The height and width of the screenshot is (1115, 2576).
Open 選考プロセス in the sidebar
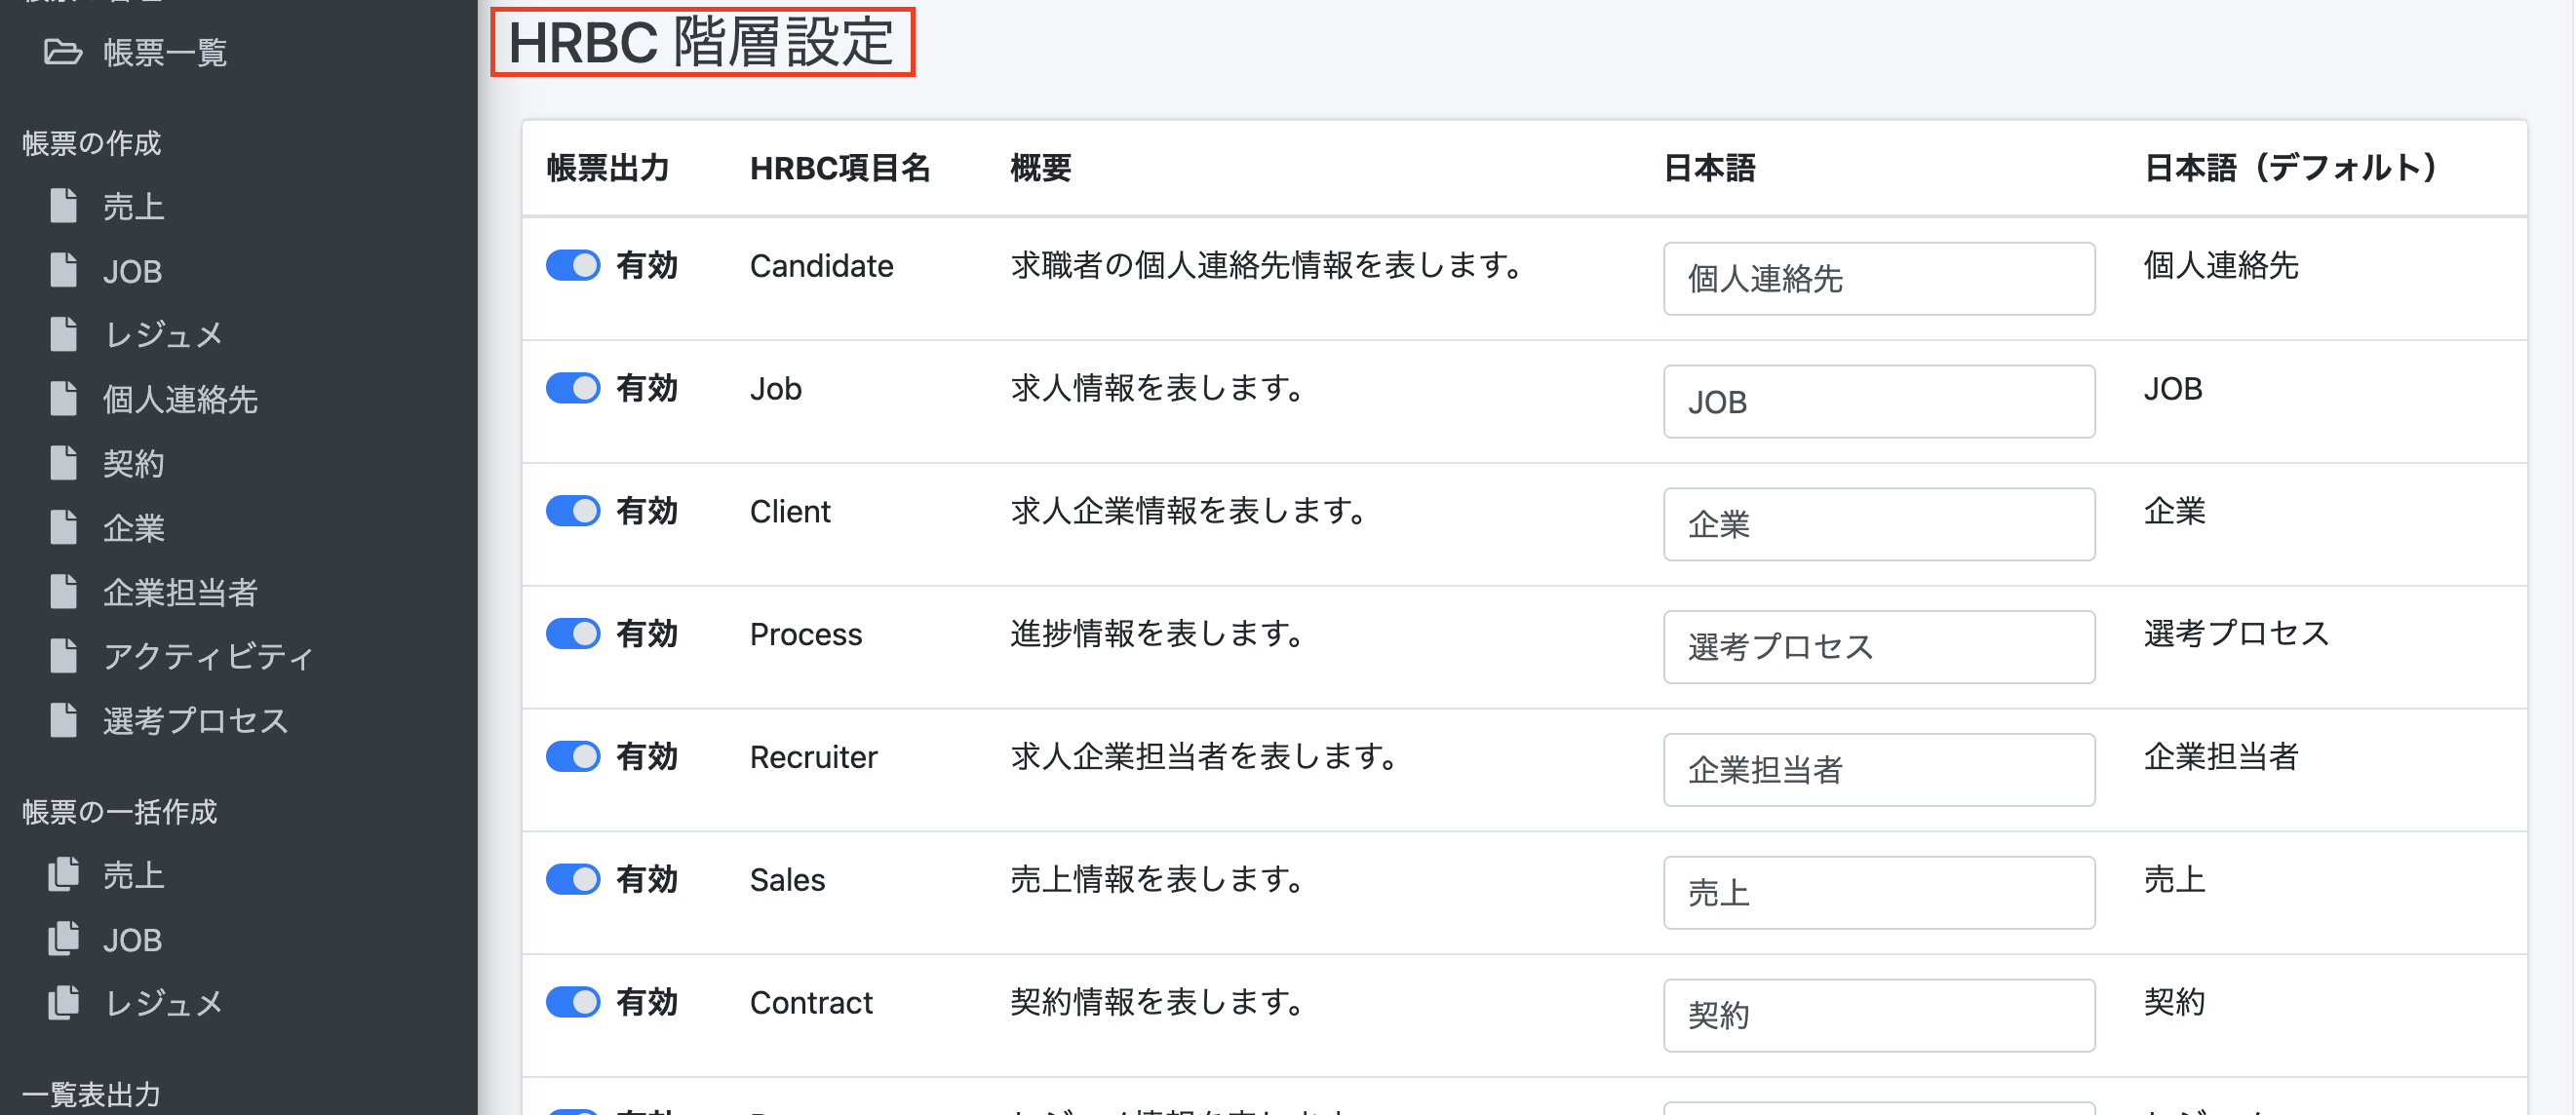196,720
